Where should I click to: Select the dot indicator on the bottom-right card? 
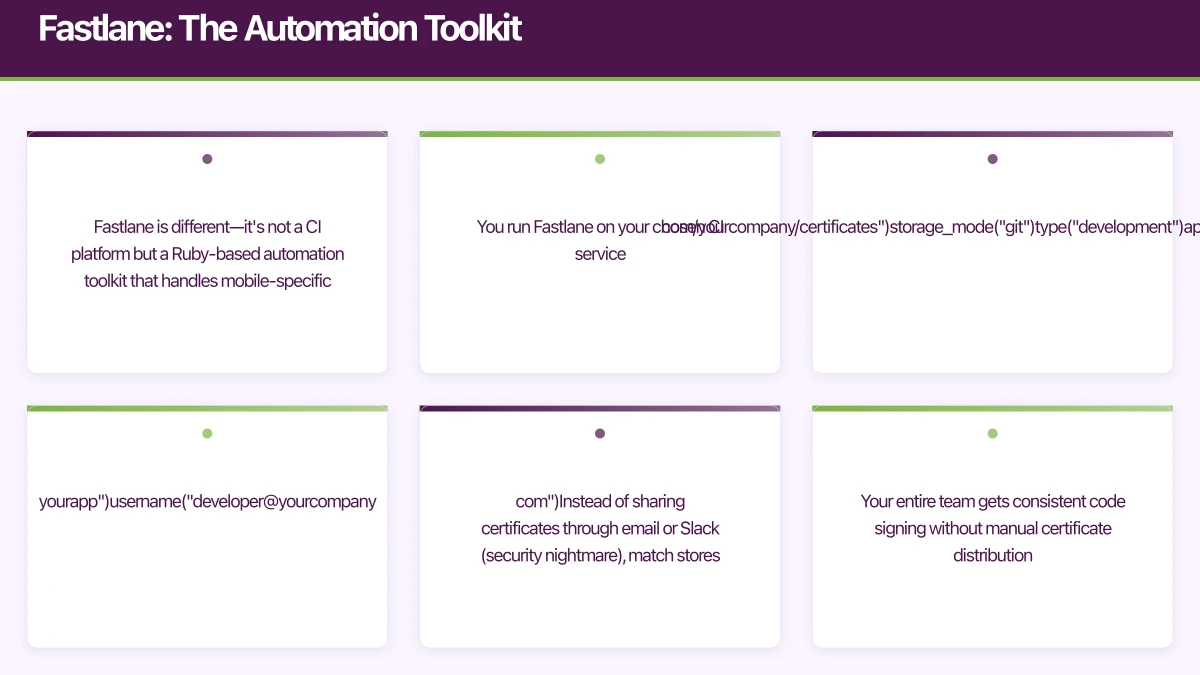tap(992, 433)
